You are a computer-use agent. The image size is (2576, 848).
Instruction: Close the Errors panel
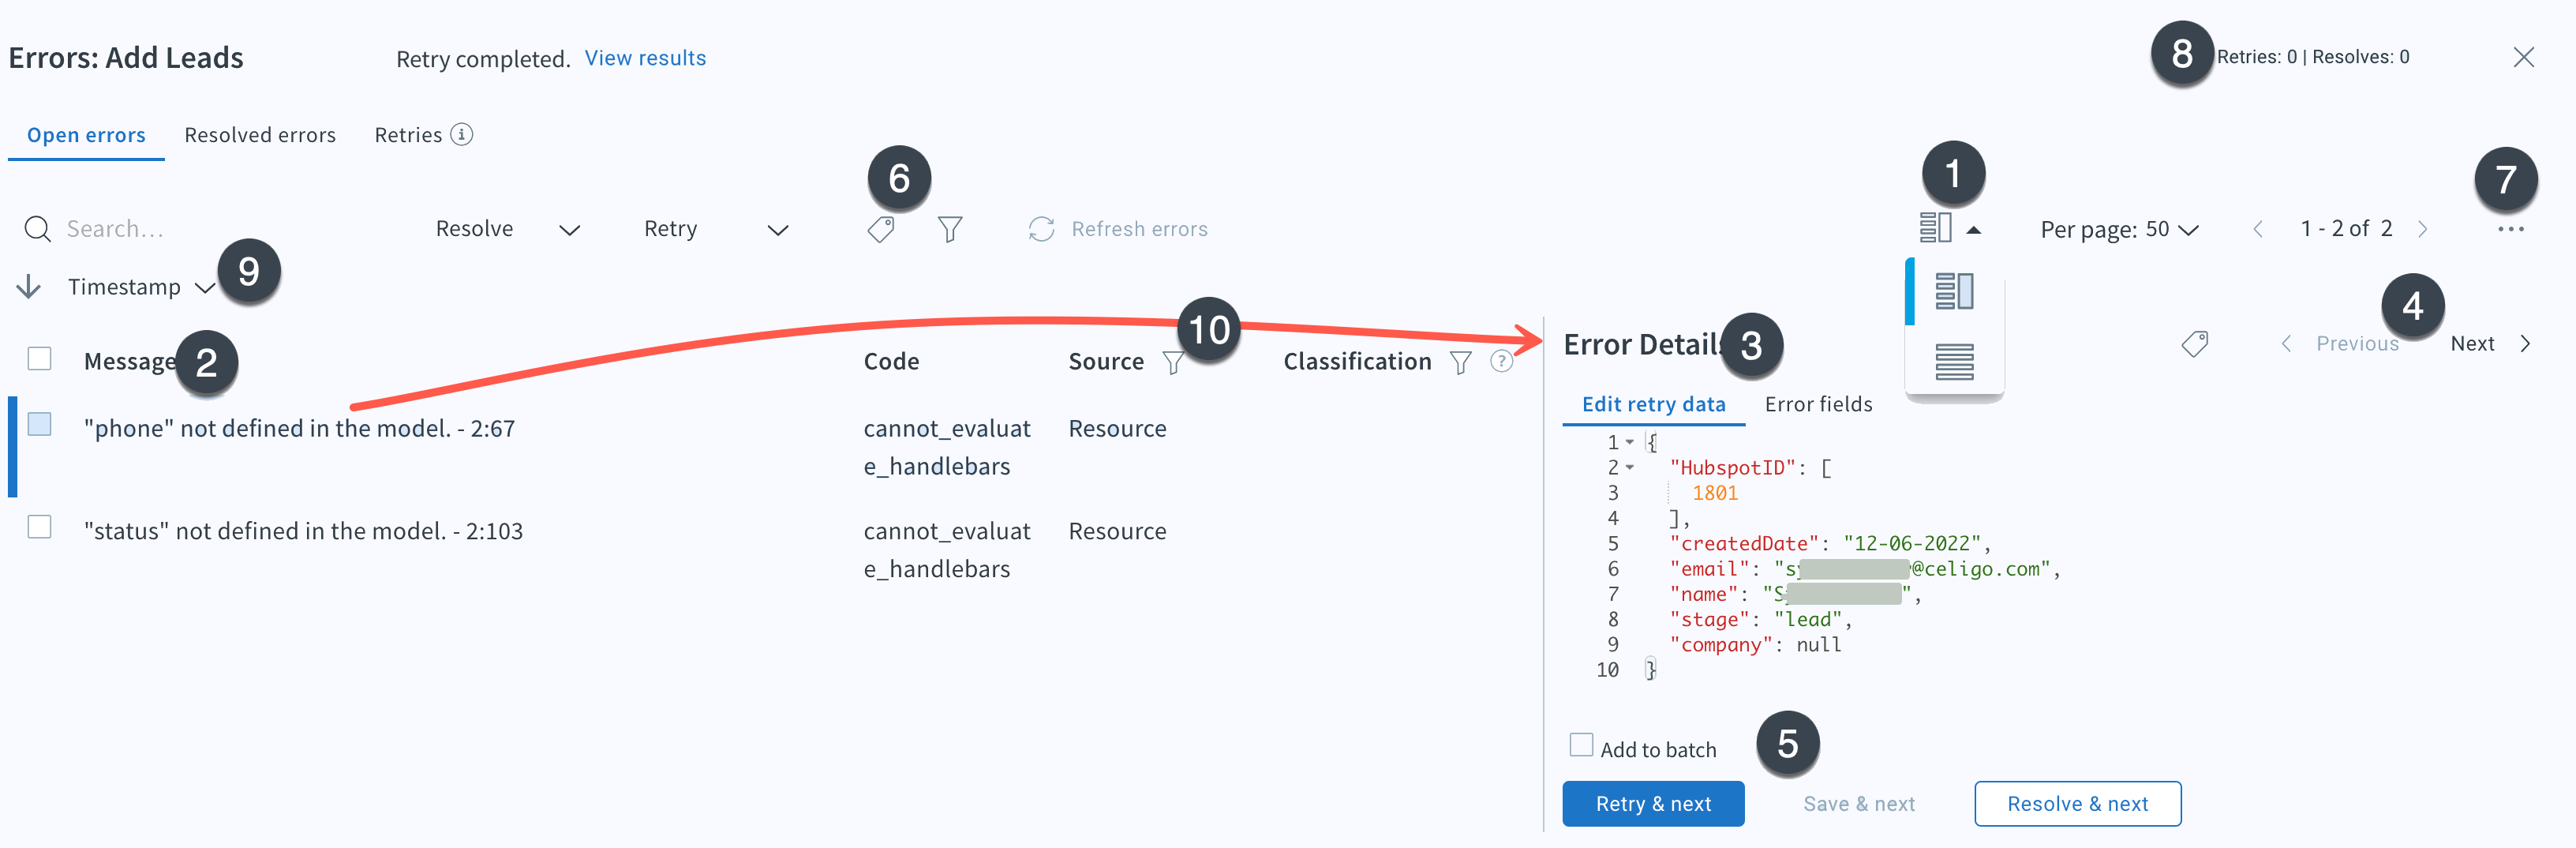pyautogui.click(x=2523, y=57)
